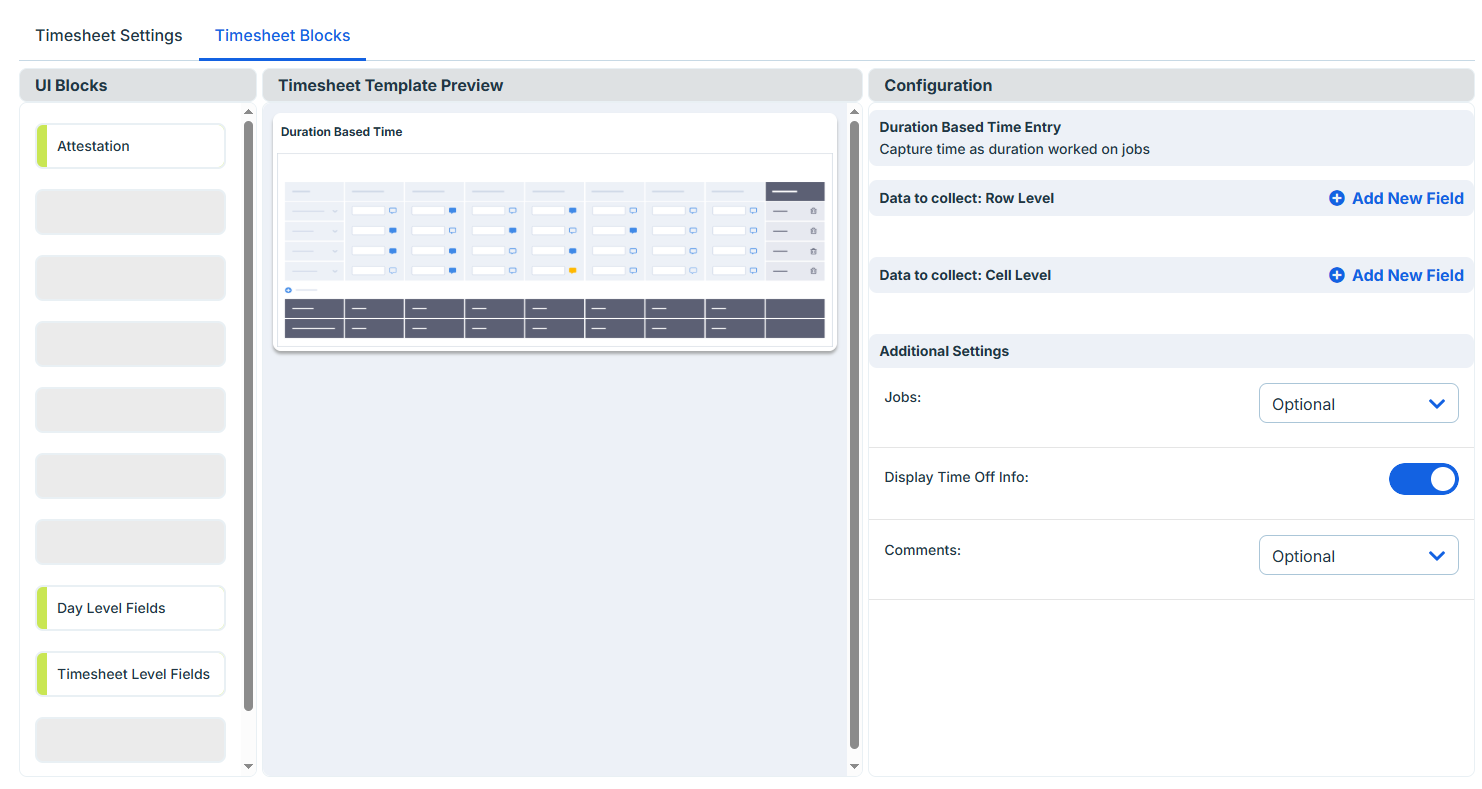1482x789 pixels.
Task: Open the Jobs dropdown
Action: coord(1358,403)
